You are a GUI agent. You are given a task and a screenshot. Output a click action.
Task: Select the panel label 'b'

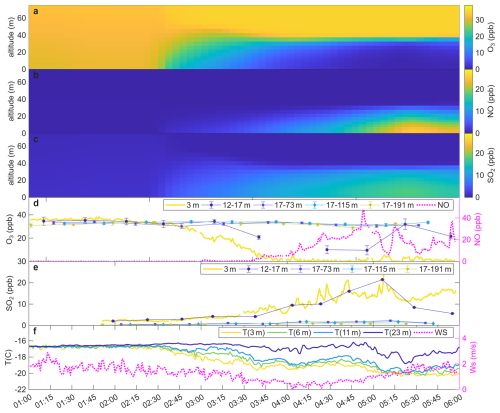click(x=36, y=75)
